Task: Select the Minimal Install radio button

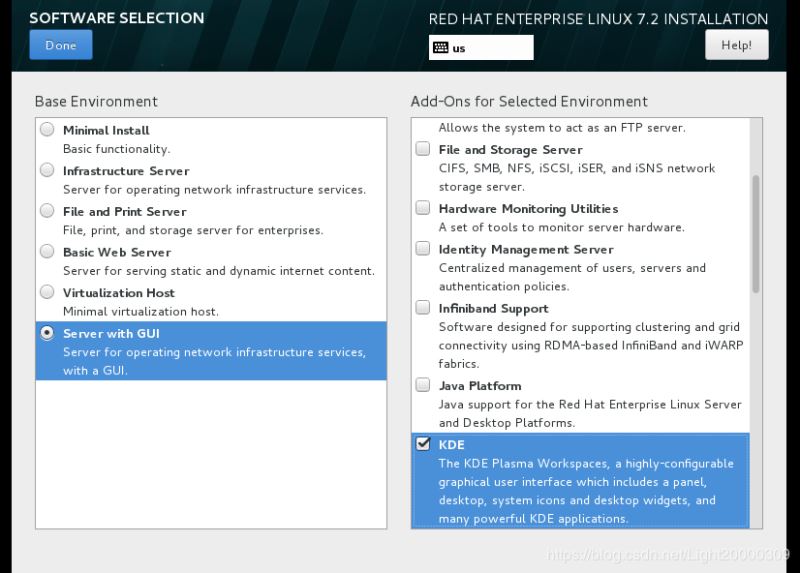Action: coord(47,130)
